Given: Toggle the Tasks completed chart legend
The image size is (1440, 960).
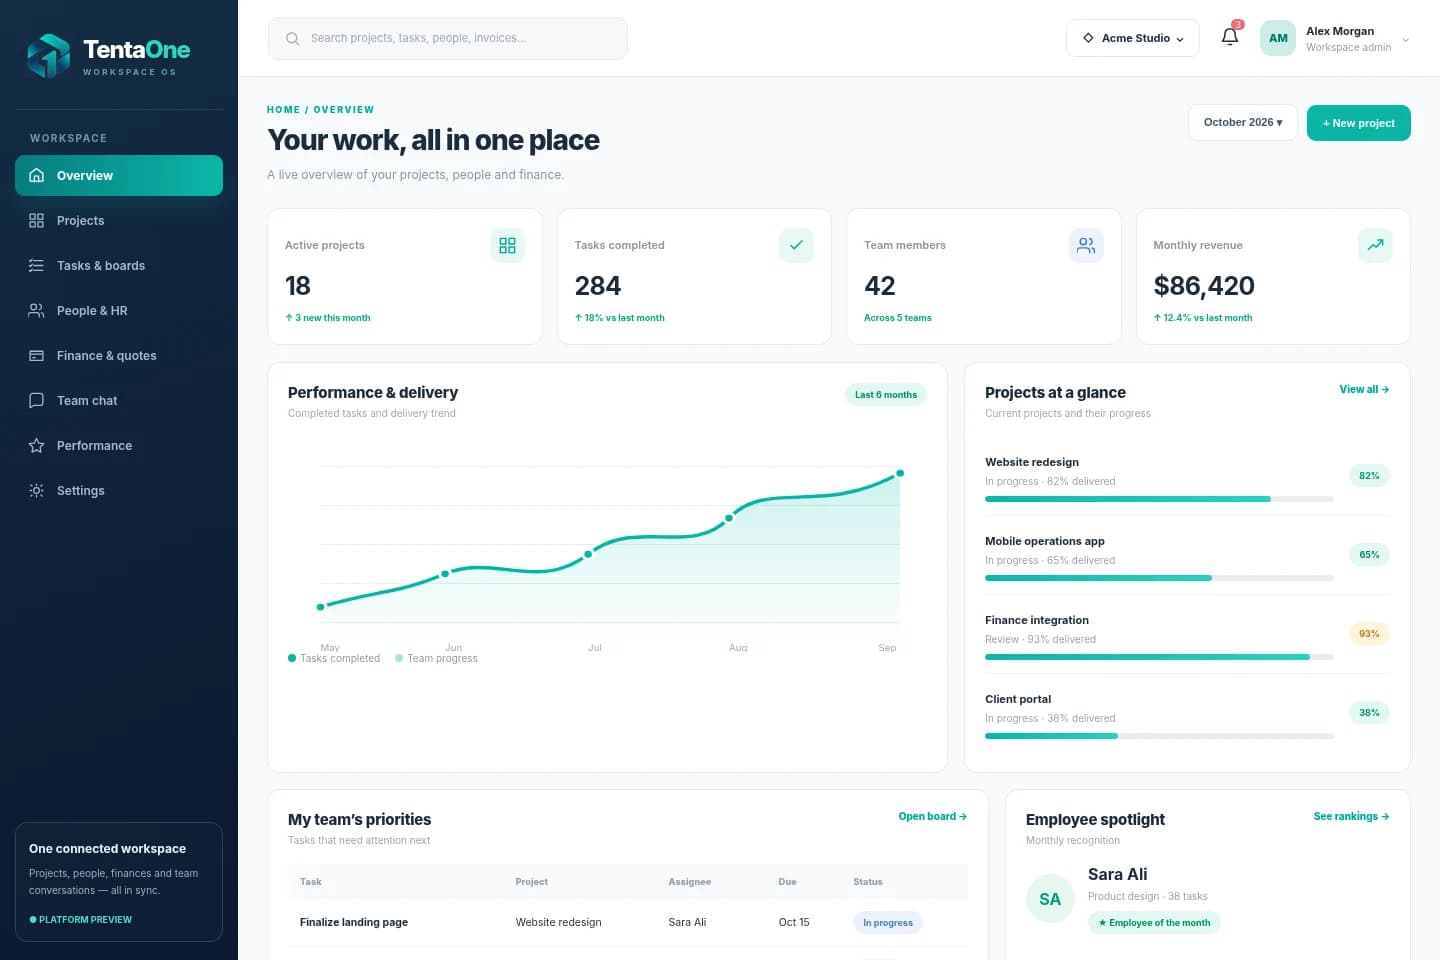Looking at the screenshot, I should (x=334, y=658).
